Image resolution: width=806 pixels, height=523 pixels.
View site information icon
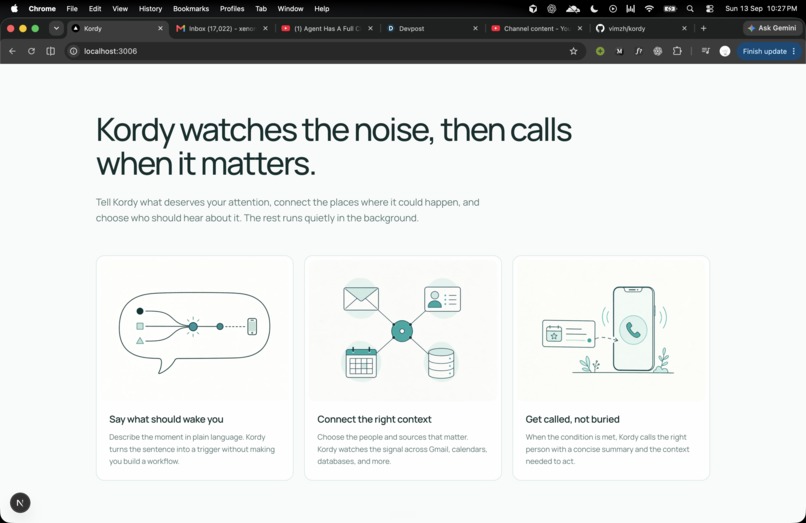click(x=74, y=51)
